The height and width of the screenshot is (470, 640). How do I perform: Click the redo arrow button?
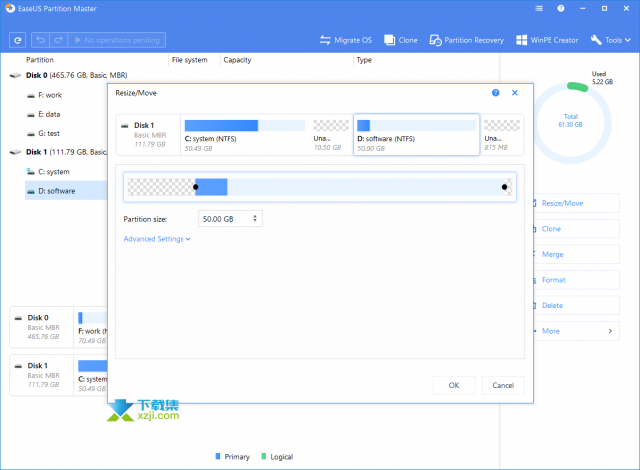pos(58,40)
